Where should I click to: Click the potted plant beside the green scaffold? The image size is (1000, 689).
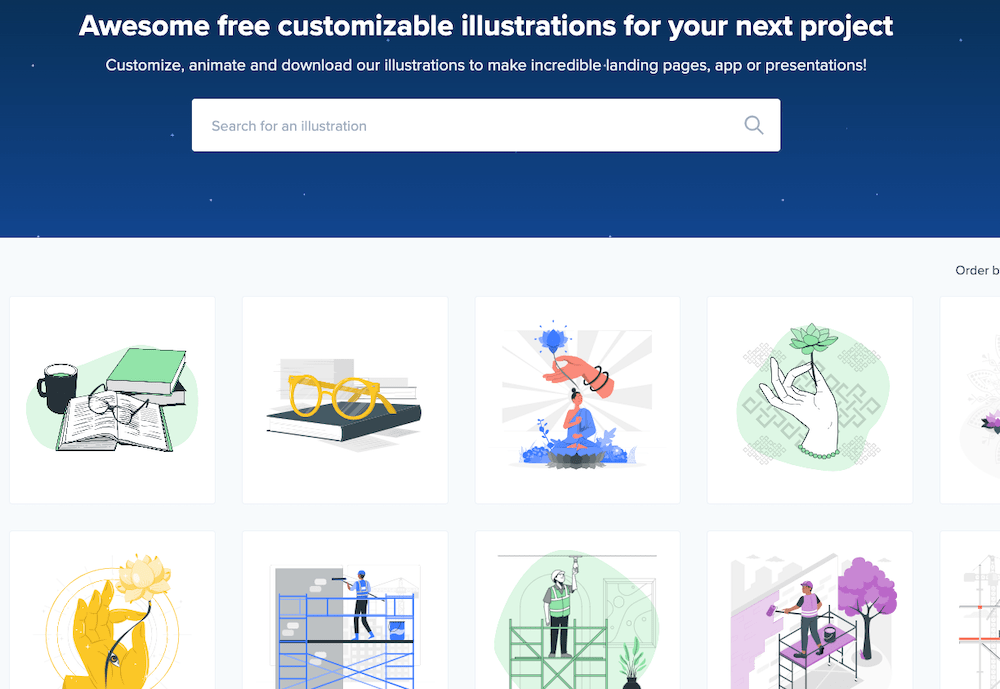click(x=629, y=665)
